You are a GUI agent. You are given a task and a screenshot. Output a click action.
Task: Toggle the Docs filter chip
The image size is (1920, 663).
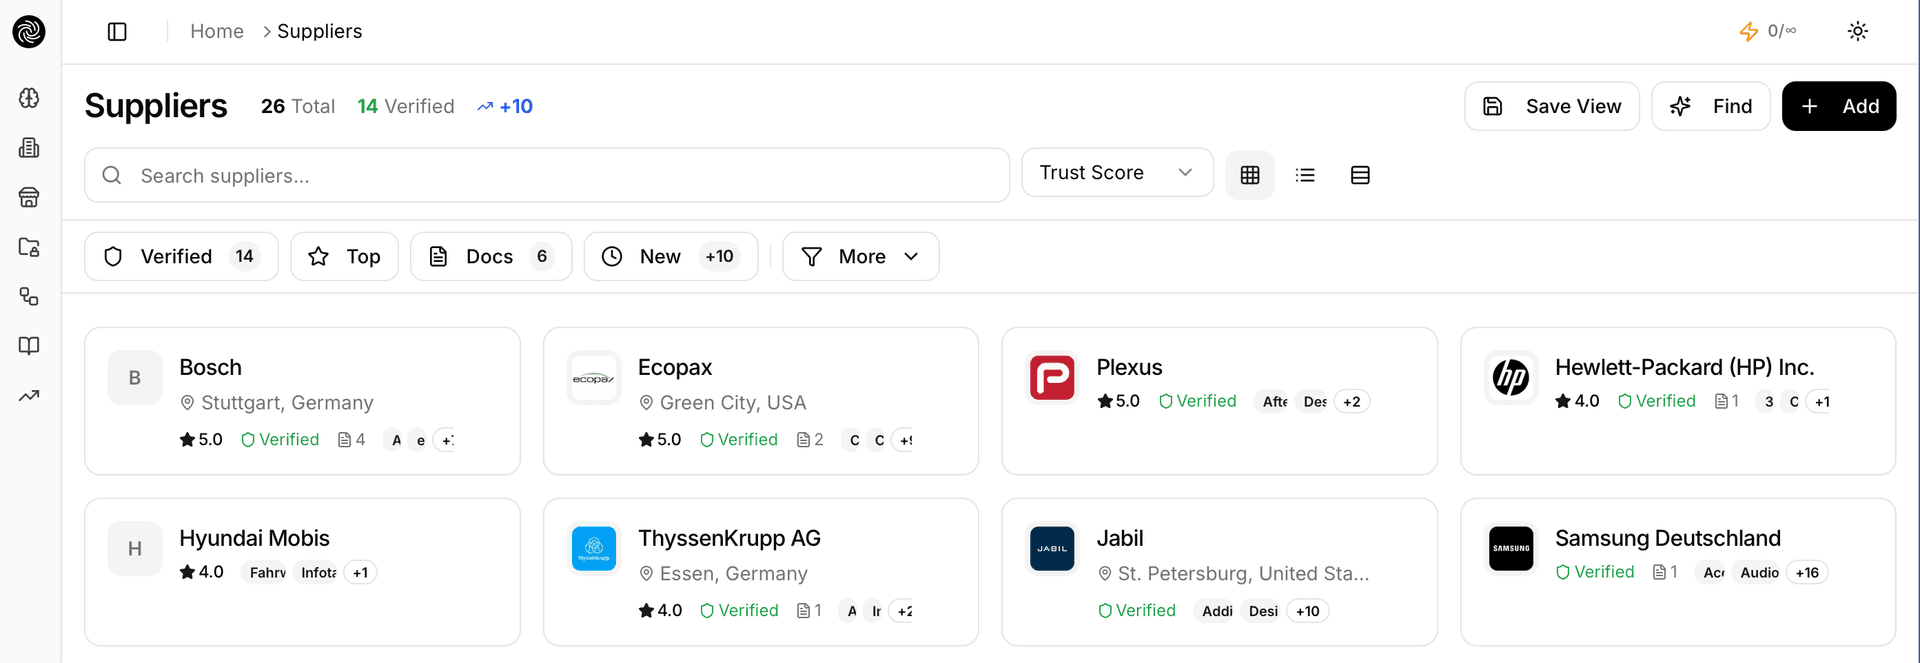(x=491, y=257)
